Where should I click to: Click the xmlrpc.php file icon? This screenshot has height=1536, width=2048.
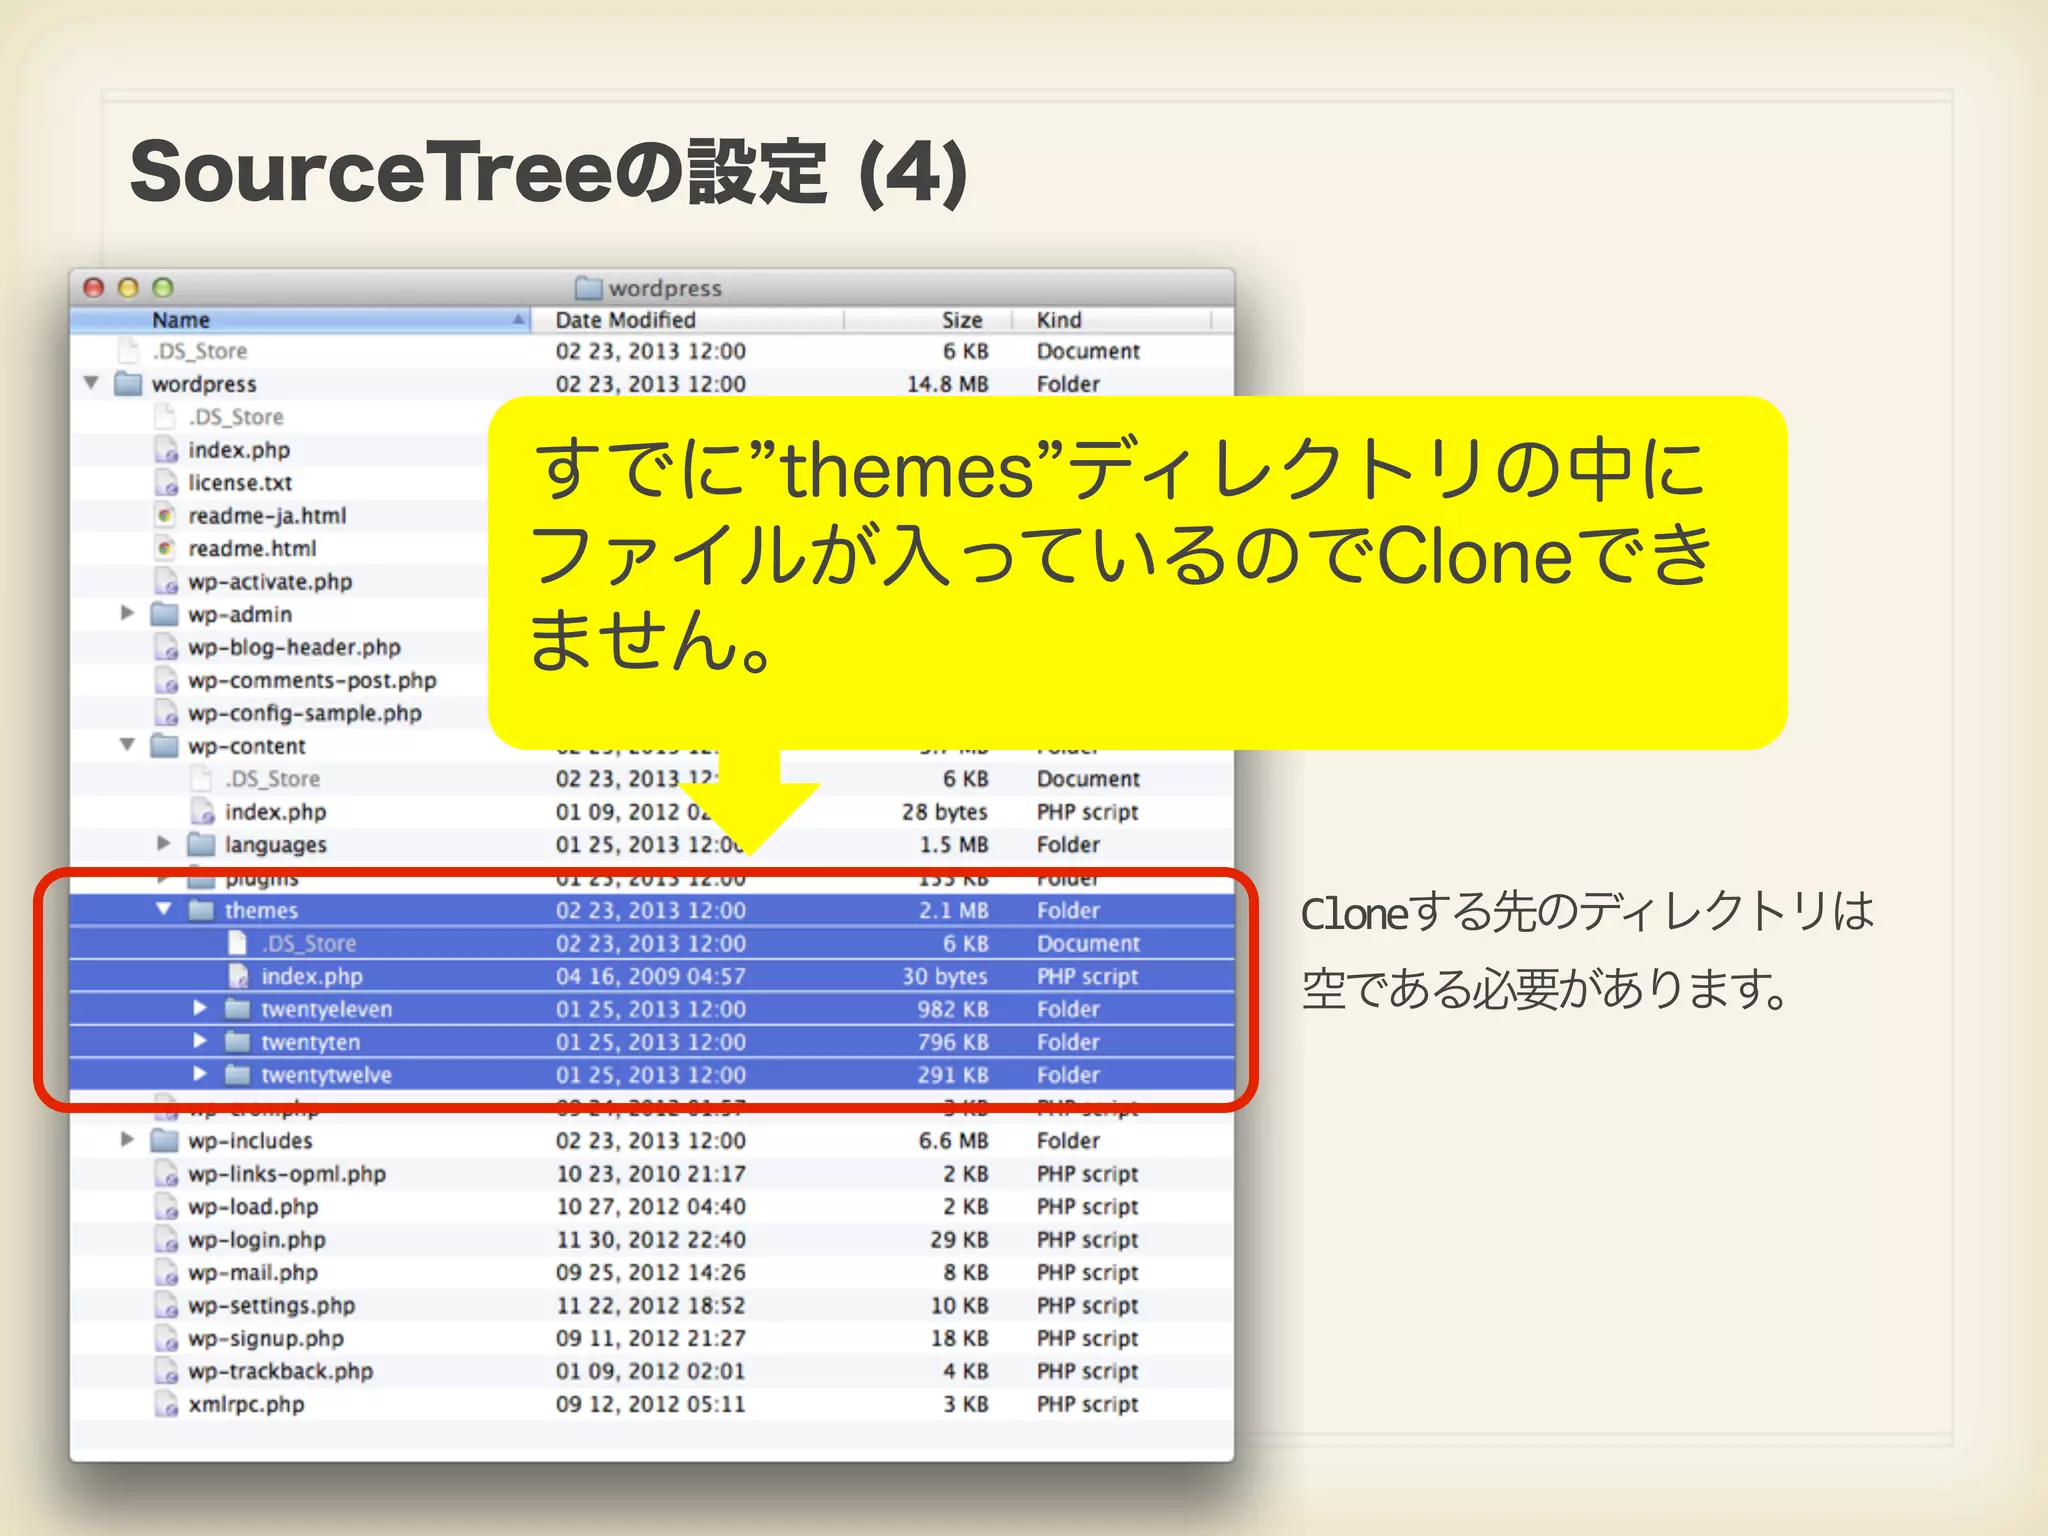(x=165, y=1404)
